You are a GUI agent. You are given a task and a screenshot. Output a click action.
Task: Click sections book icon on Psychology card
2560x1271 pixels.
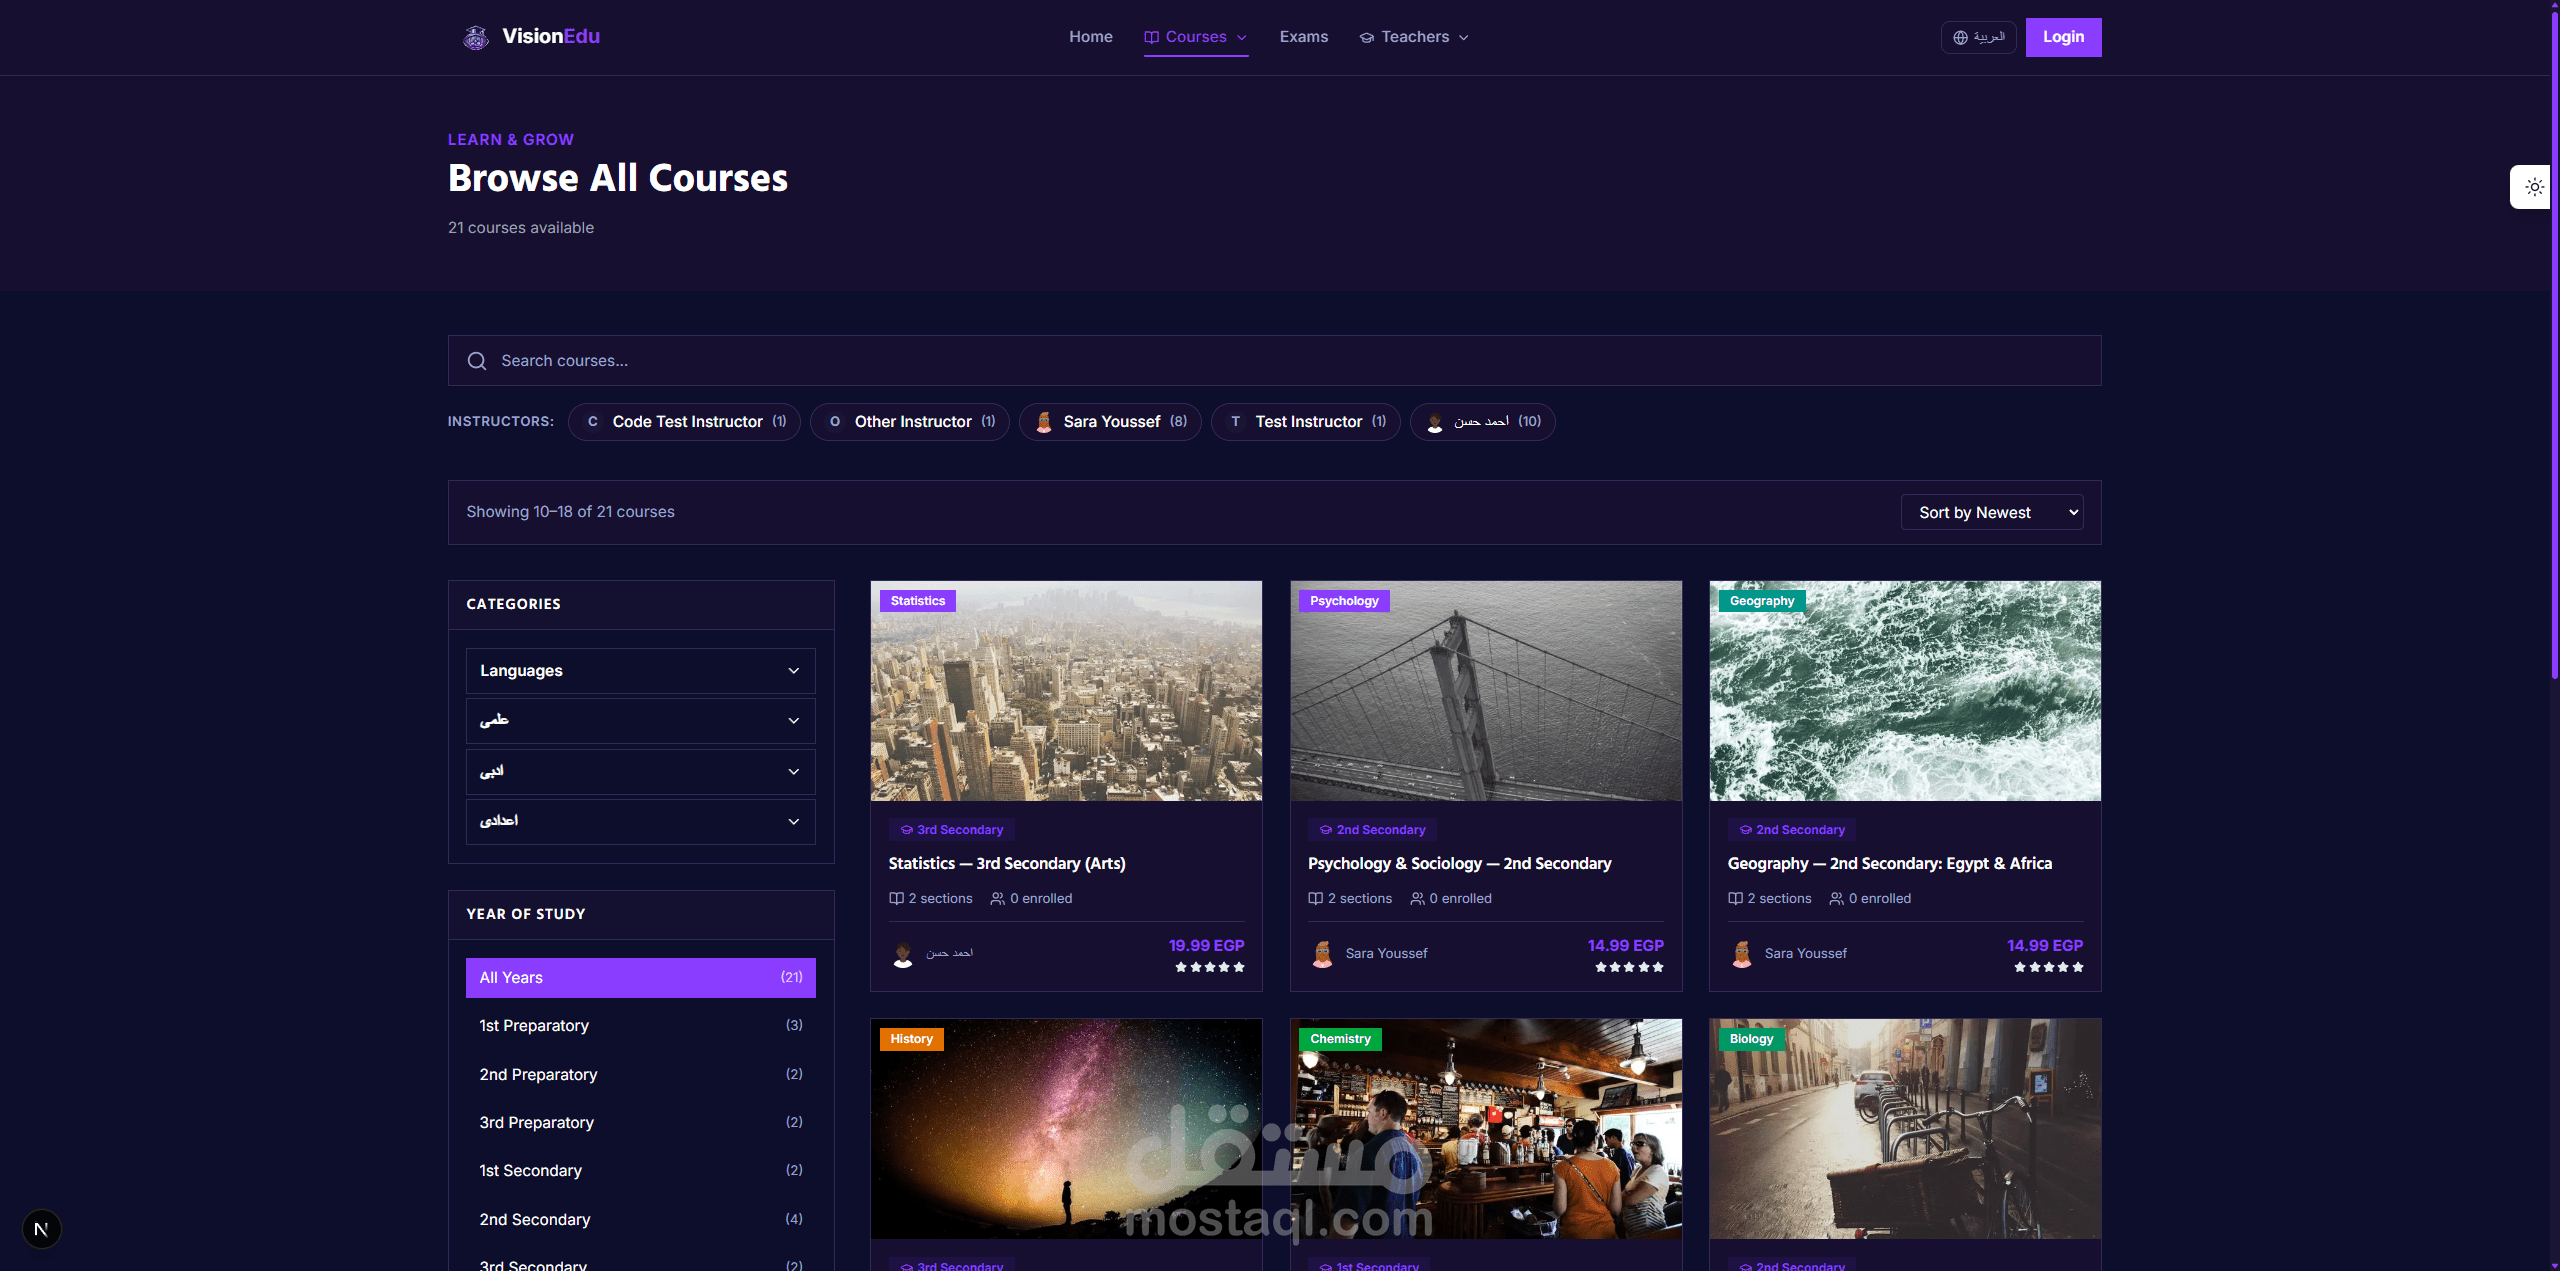point(1315,899)
